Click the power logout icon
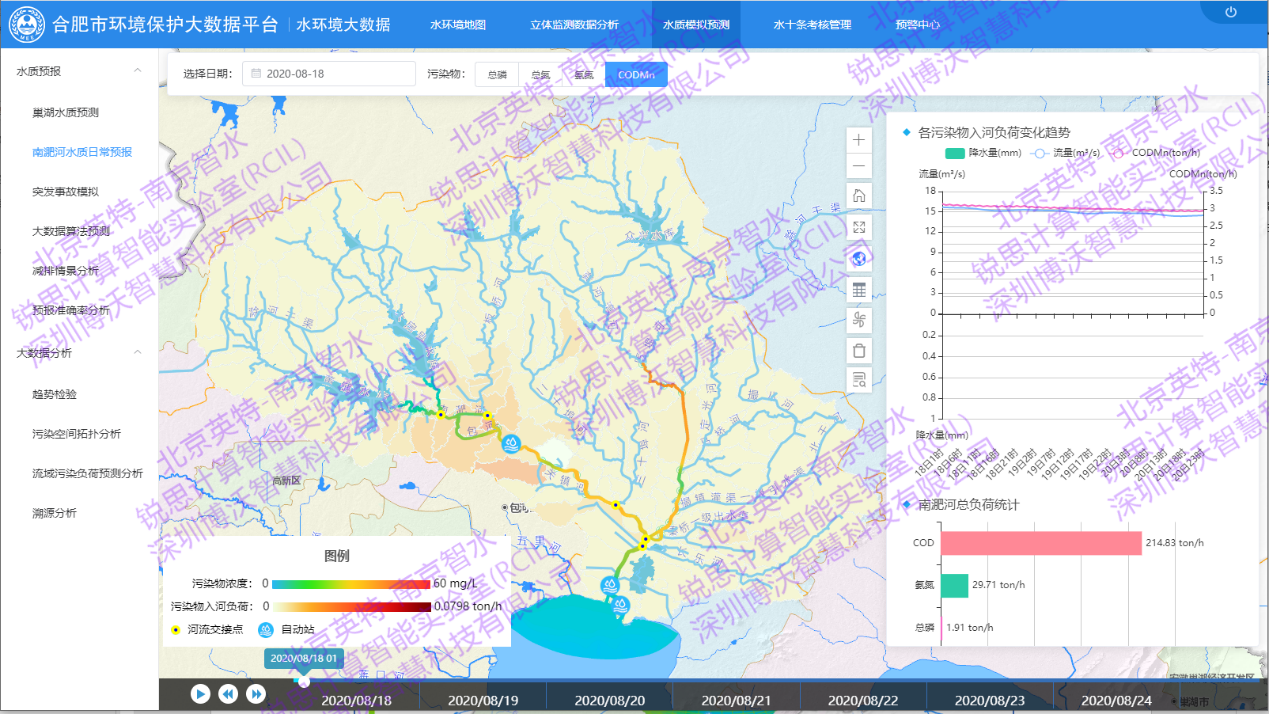The height and width of the screenshot is (714, 1269). point(1231,13)
